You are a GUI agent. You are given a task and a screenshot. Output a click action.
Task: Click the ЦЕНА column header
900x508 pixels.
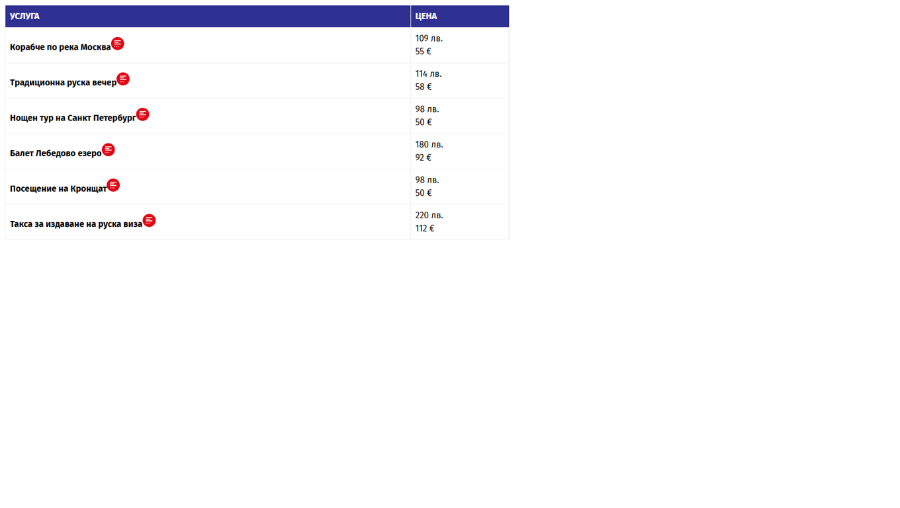coord(460,16)
